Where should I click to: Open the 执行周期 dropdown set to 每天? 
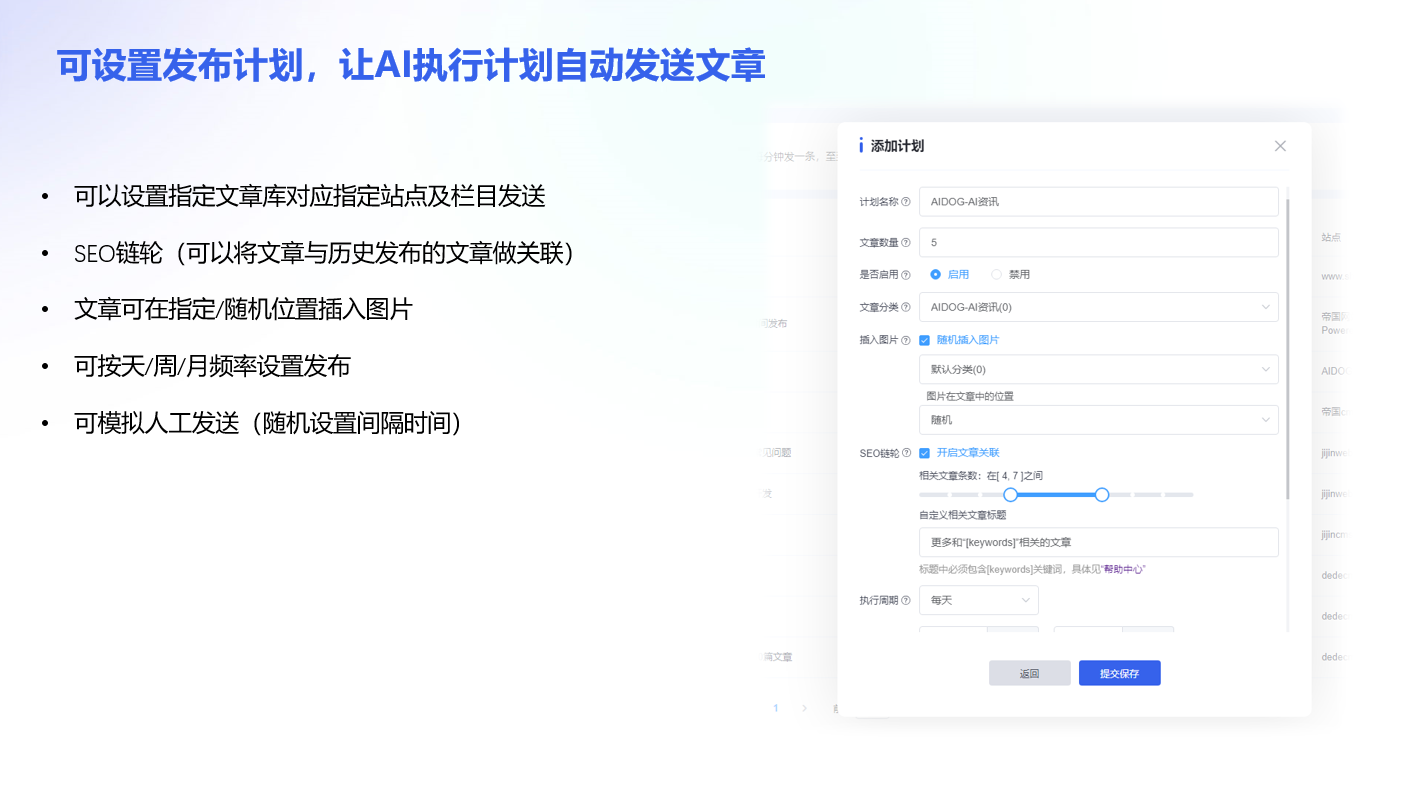tap(978, 601)
